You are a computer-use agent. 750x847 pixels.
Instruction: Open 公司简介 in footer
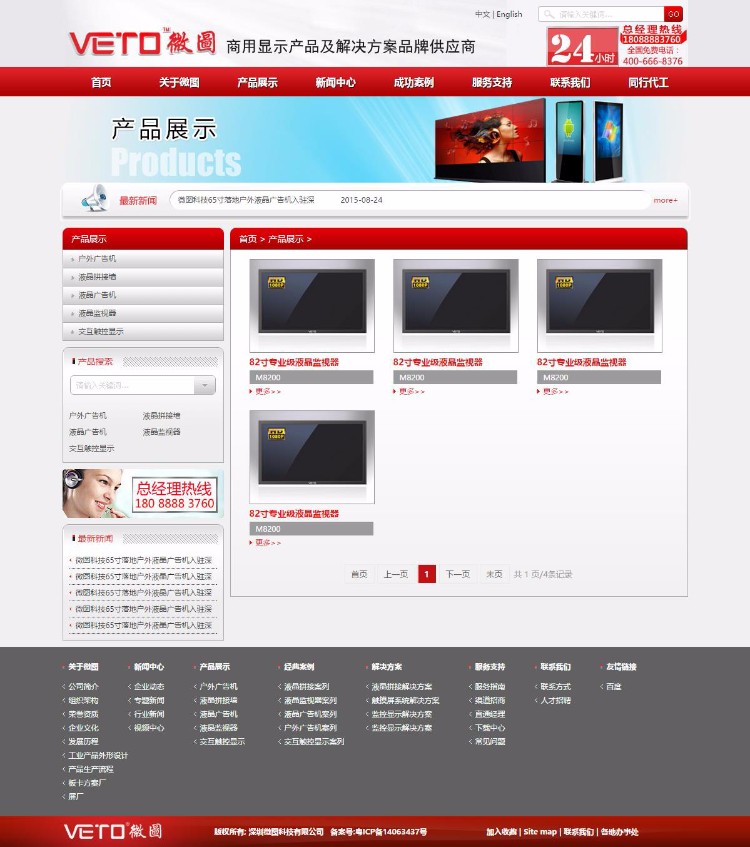[83, 687]
